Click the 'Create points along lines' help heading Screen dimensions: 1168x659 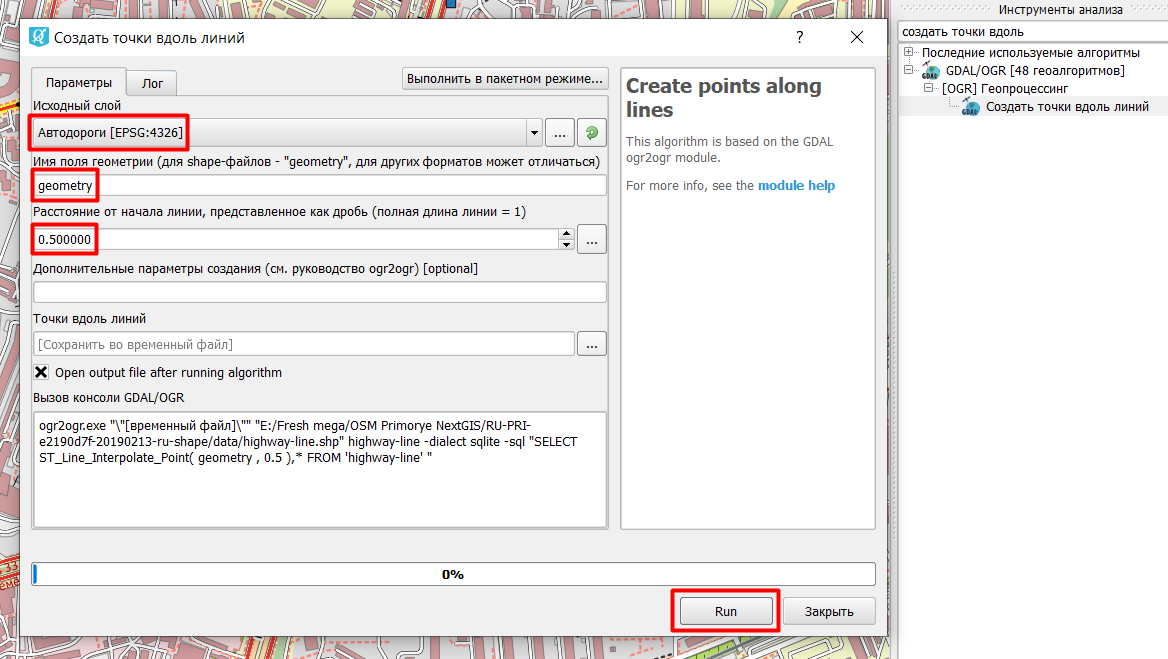point(723,98)
